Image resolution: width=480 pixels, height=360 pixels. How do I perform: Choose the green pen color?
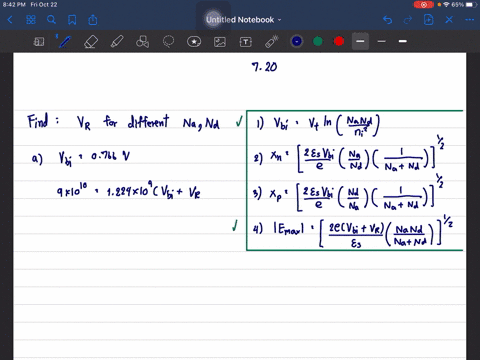[x=318, y=41]
